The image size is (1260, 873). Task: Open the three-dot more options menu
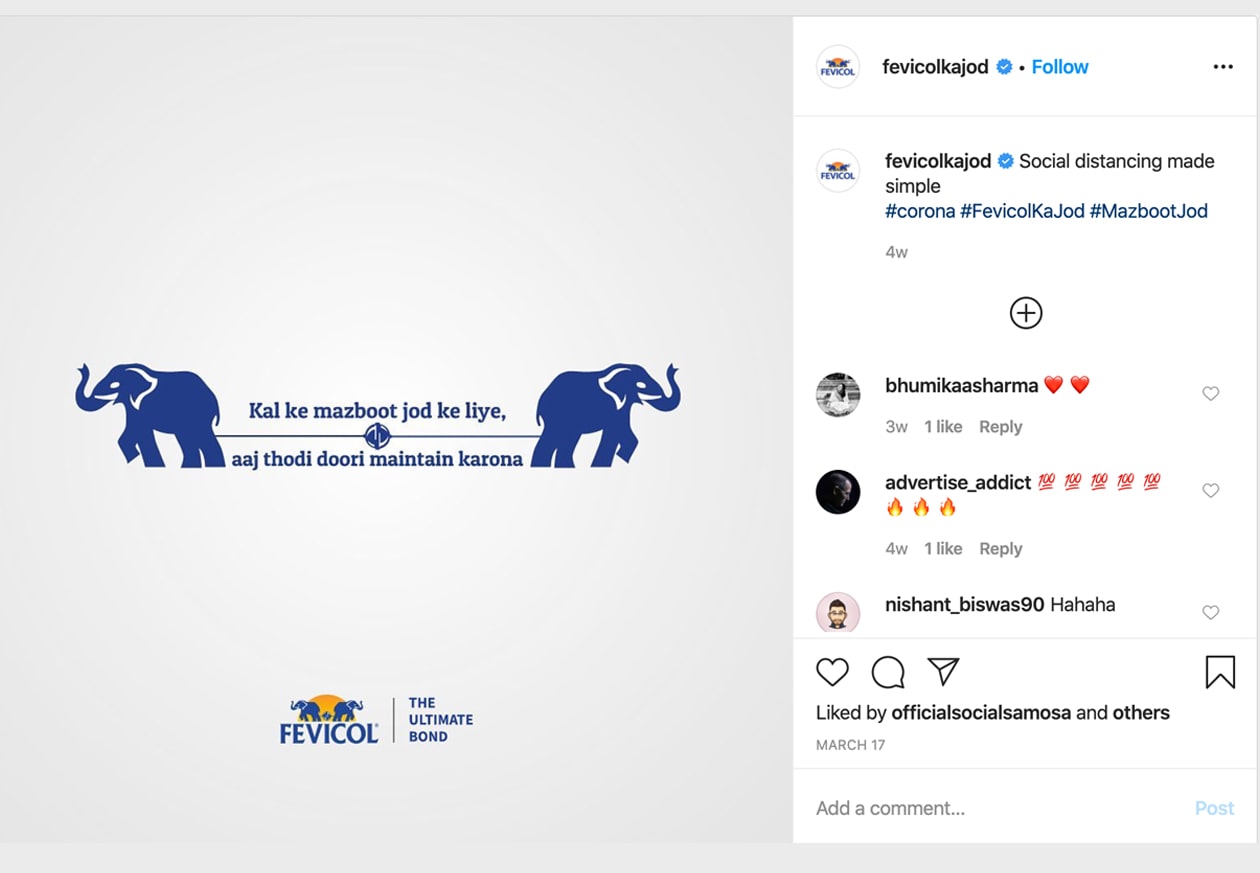(x=1222, y=67)
